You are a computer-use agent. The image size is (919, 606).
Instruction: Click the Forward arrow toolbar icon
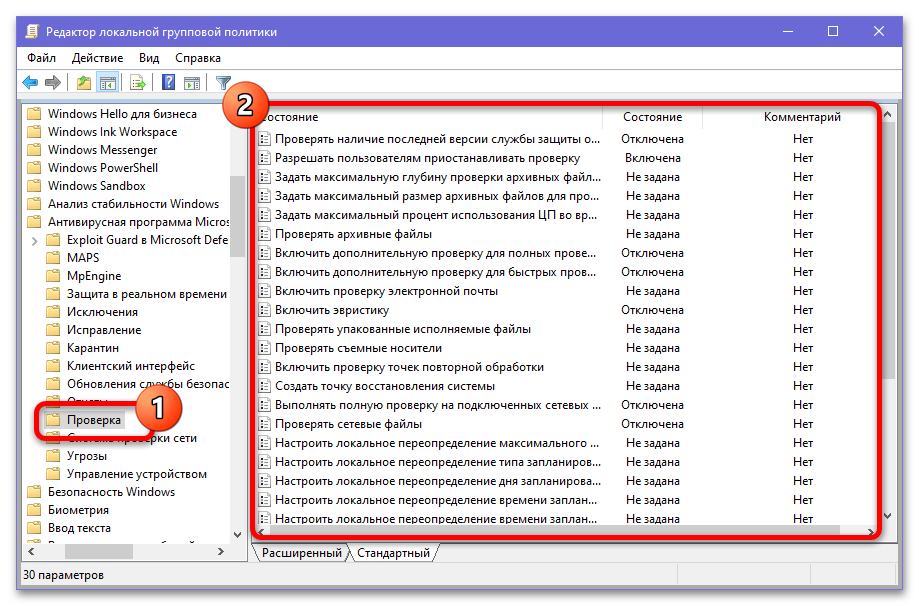coord(53,83)
